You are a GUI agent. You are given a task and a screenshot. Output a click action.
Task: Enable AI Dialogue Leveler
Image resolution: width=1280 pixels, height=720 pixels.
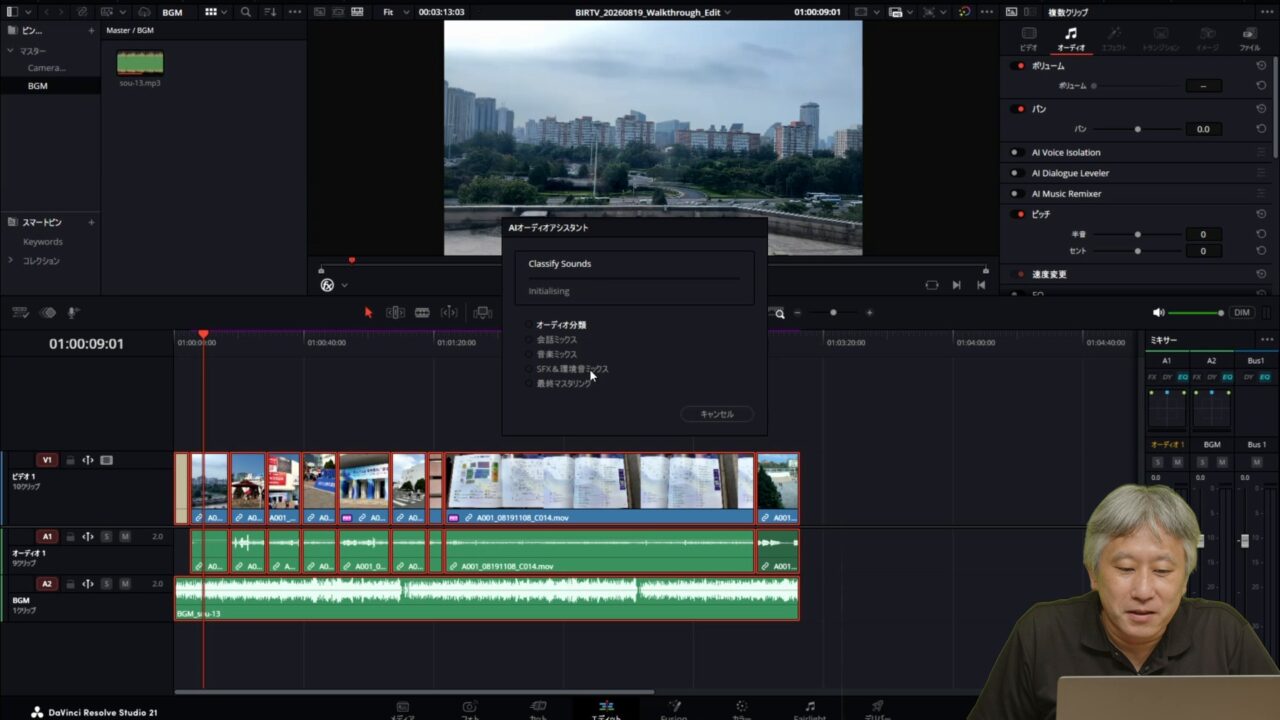click(1015, 173)
